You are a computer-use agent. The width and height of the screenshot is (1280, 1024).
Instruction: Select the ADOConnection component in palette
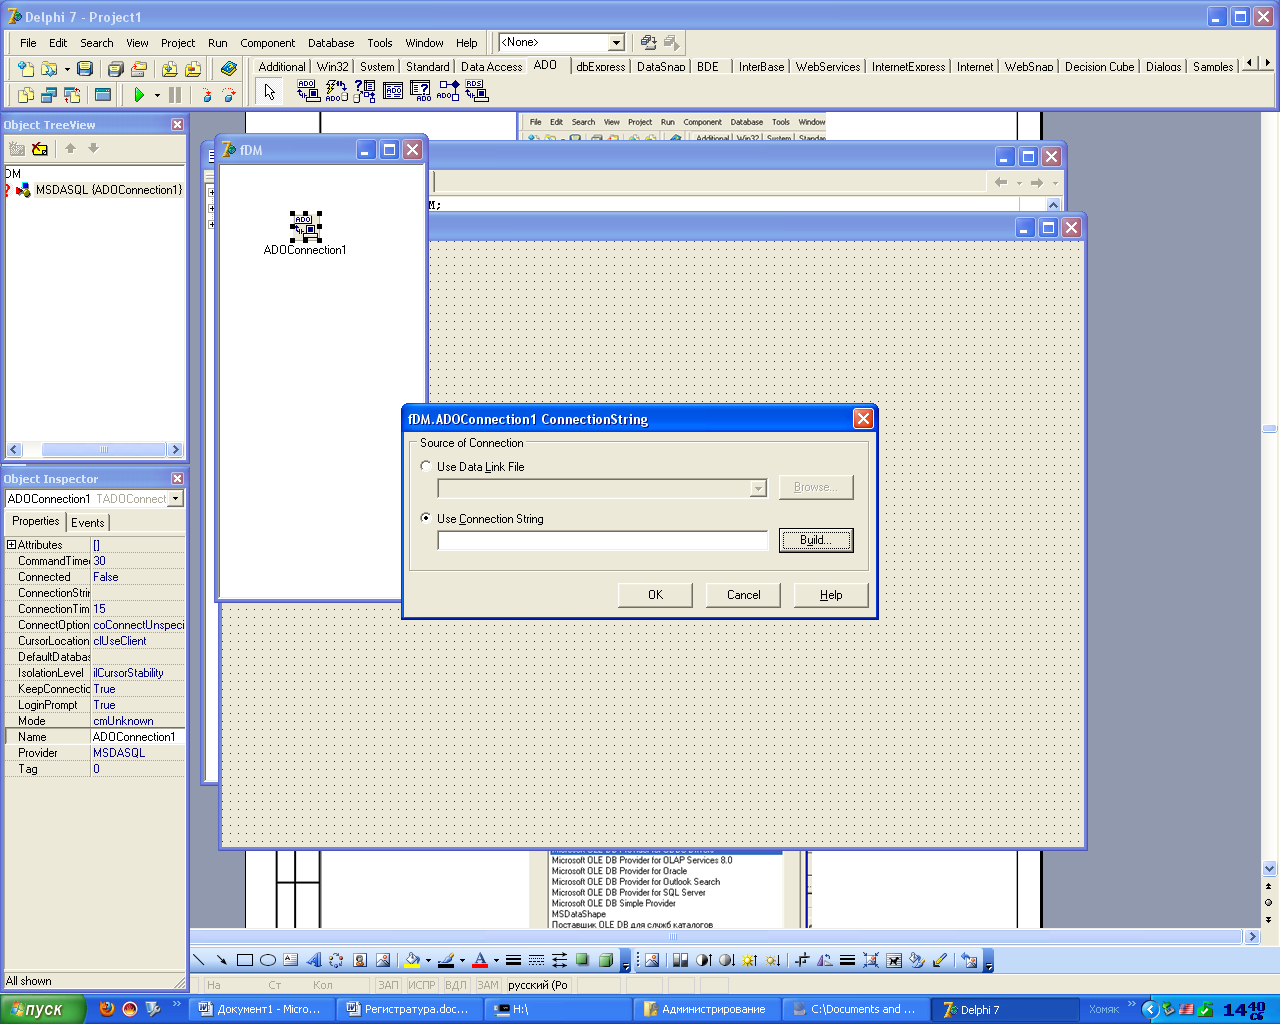[308, 92]
